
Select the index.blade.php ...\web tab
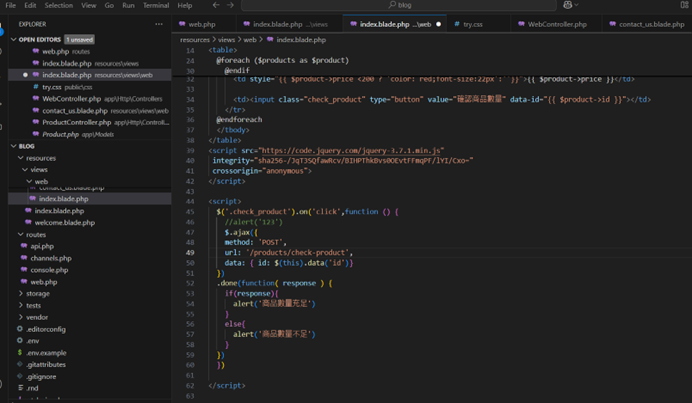click(x=395, y=24)
